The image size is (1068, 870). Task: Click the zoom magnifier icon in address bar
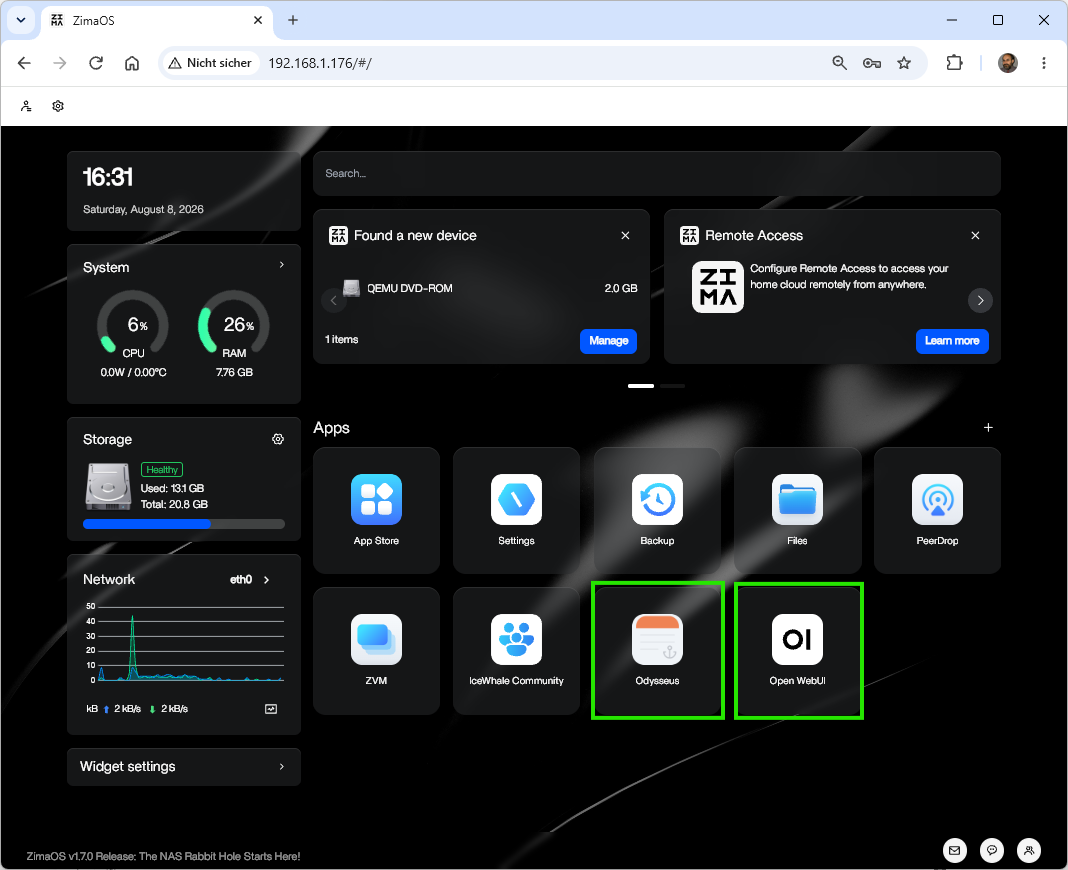(x=839, y=63)
